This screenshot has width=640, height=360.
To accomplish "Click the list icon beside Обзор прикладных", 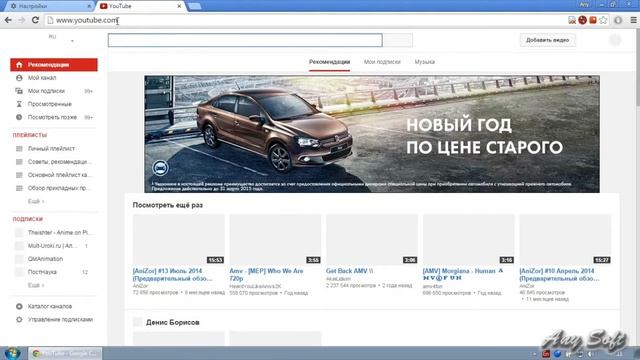I will 19,188.
